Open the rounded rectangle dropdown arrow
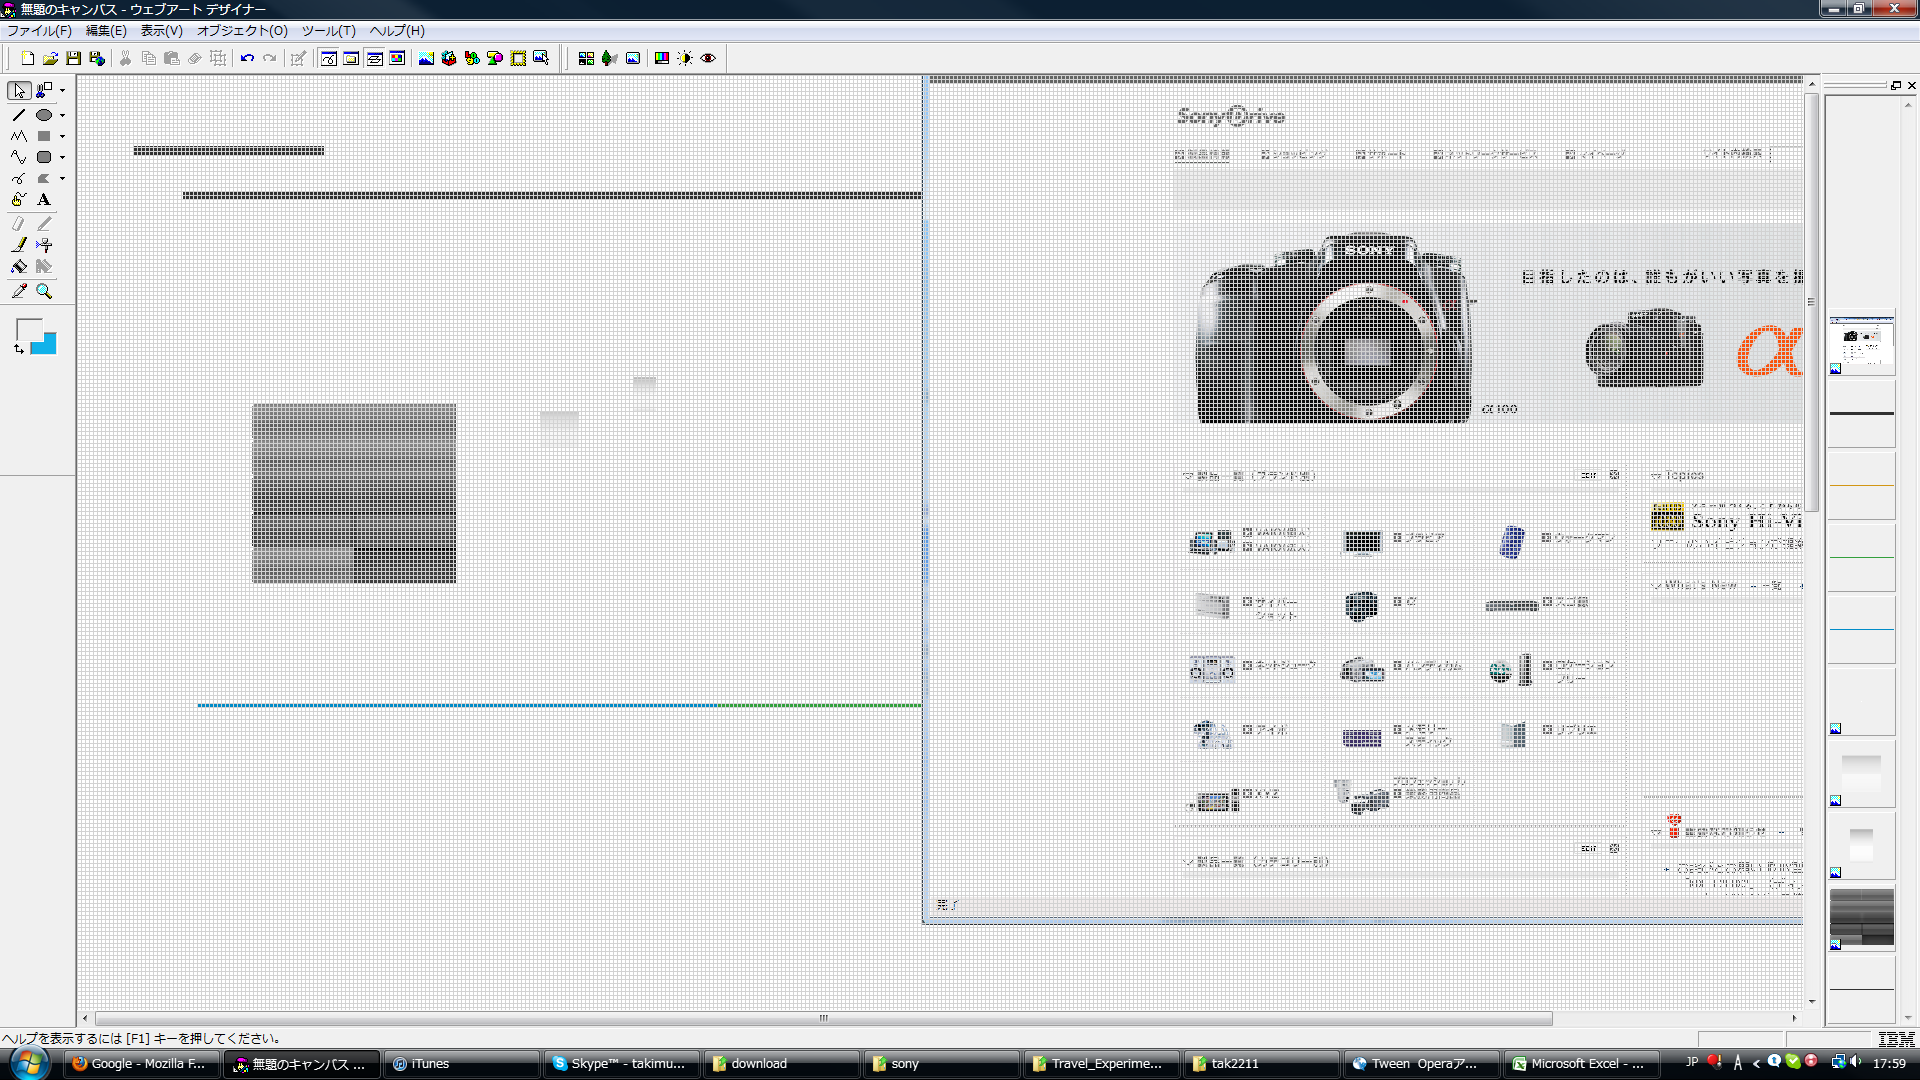Viewport: 1920px width, 1080px height. click(63, 157)
